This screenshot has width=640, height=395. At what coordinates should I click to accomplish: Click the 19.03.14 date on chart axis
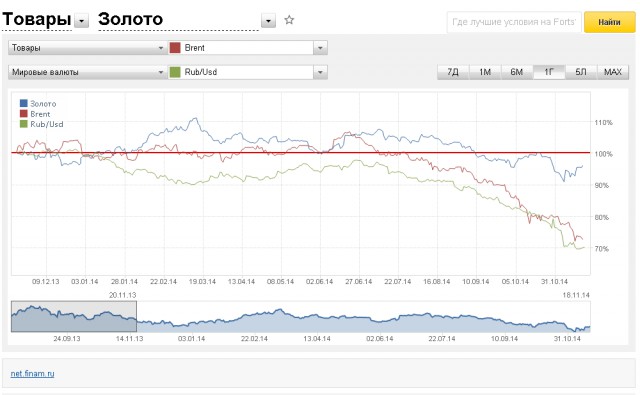[x=202, y=282]
